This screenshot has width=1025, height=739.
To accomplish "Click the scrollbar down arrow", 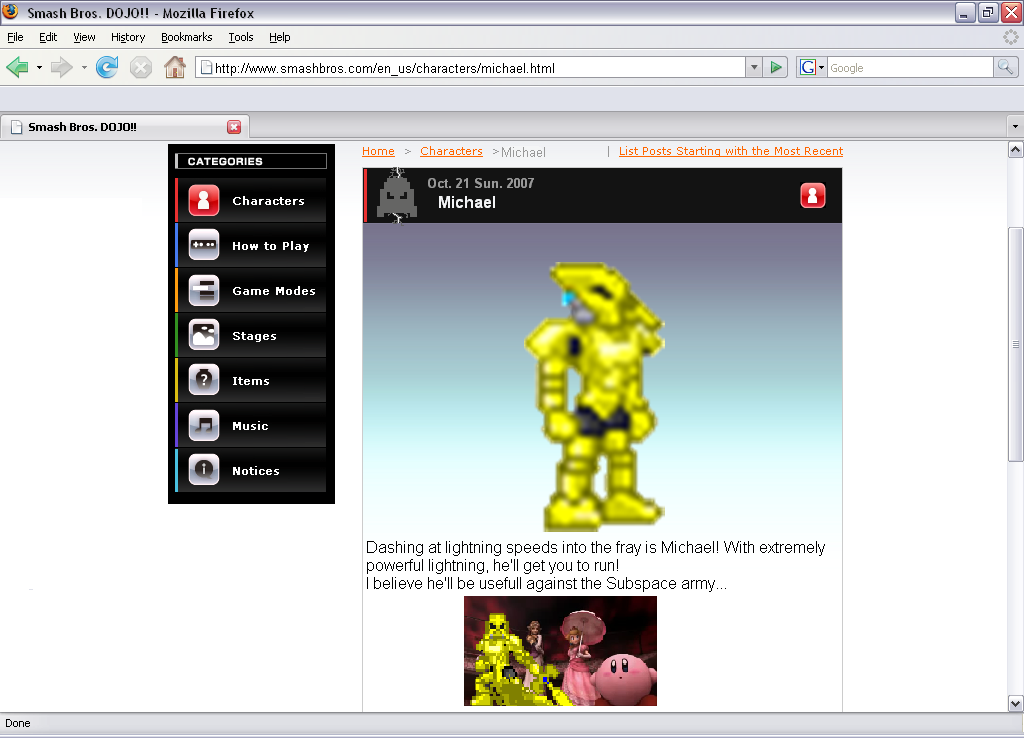I will 1015,704.
